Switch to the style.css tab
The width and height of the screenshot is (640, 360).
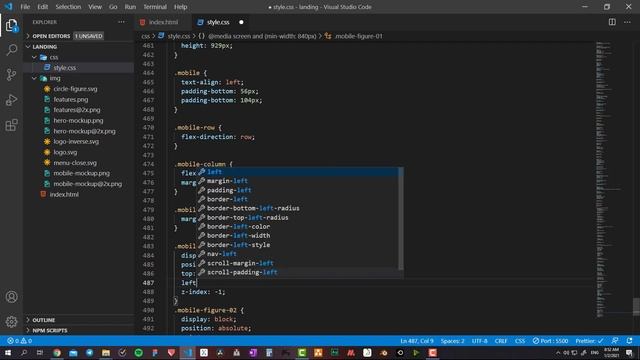(x=218, y=22)
